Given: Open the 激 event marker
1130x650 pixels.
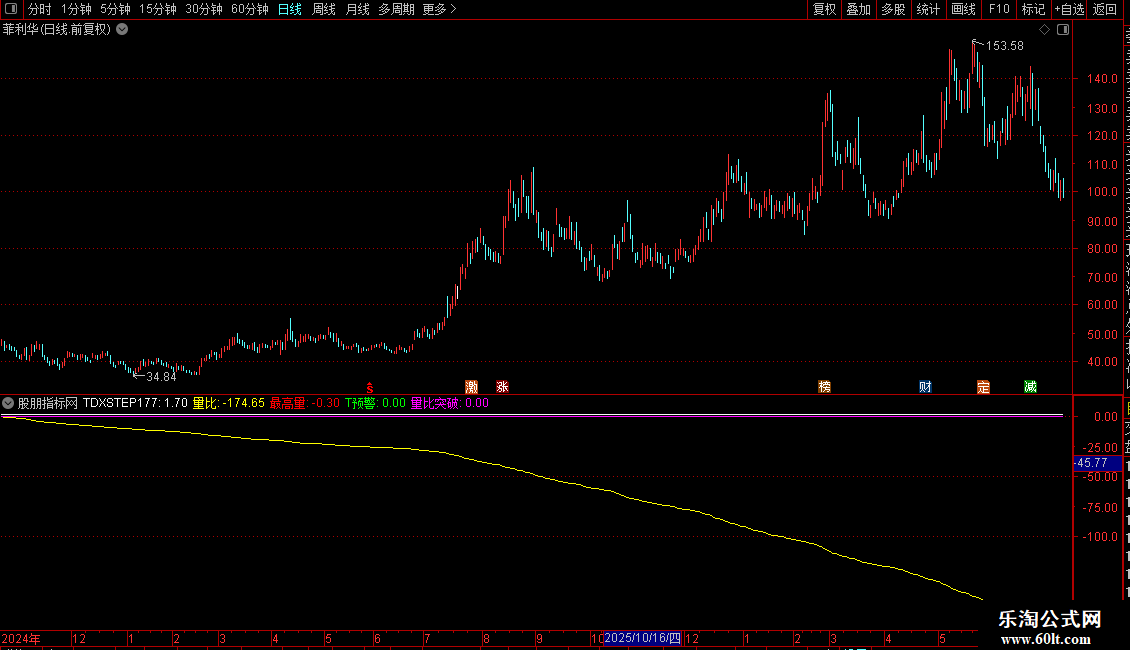Looking at the screenshot, I should coord(471,387).
